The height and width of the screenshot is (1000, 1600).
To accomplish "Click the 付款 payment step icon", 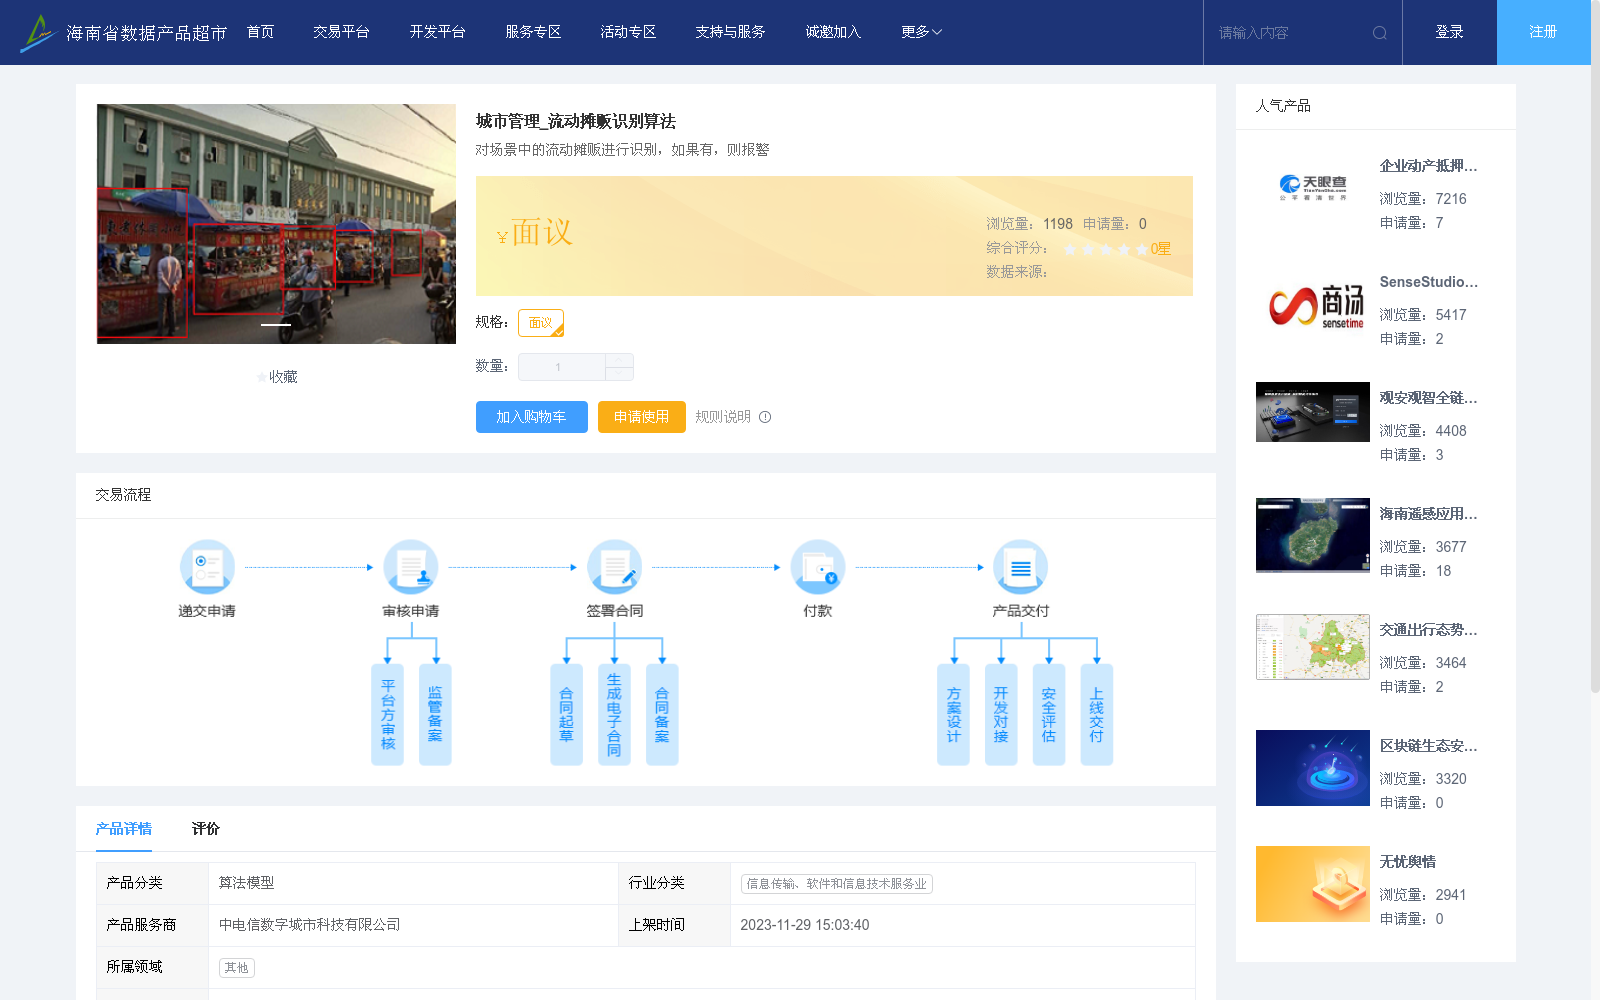I will pos(817,566).
